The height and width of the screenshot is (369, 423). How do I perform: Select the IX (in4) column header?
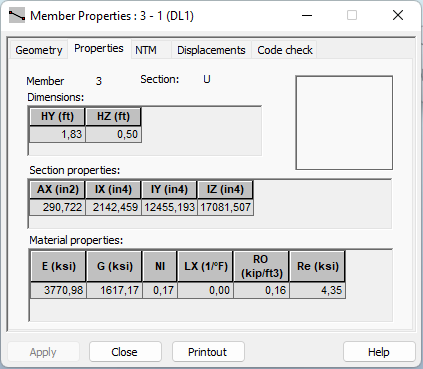[x=113, y=189]
